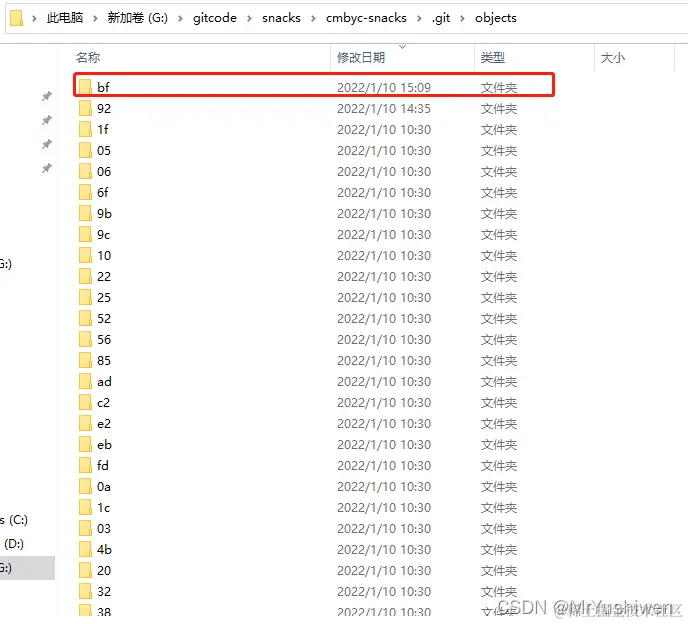688x624 pixels.
Task: Click the folder icon in the address bar
Action: 16,18
